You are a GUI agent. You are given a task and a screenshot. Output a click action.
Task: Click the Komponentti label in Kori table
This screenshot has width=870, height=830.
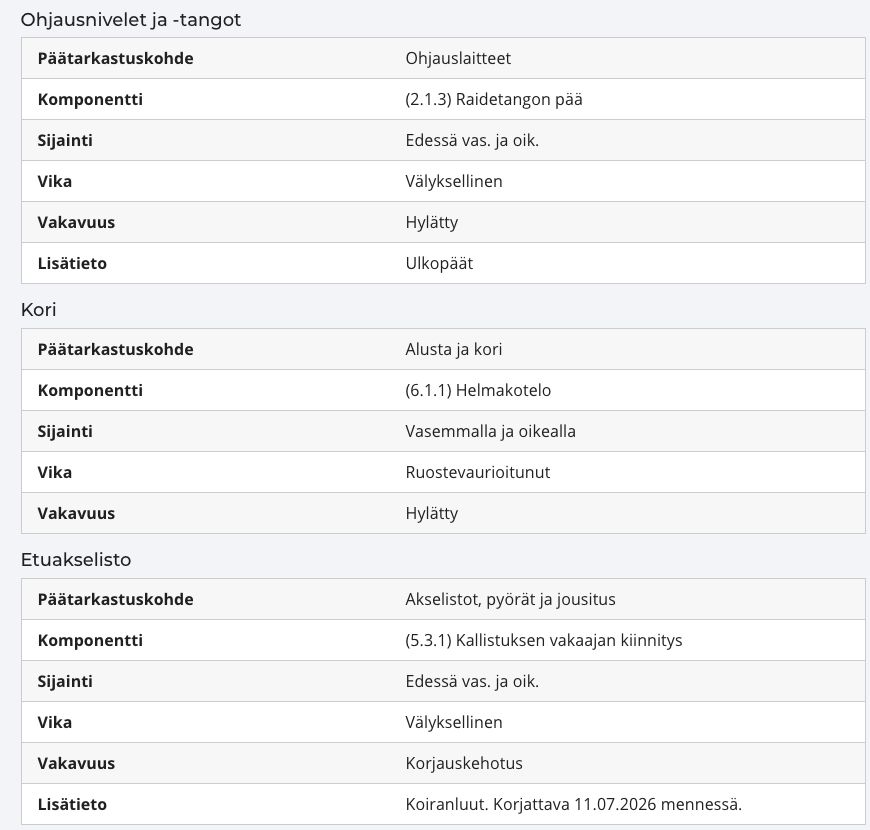pyautogui.click(x=90, y=391)
